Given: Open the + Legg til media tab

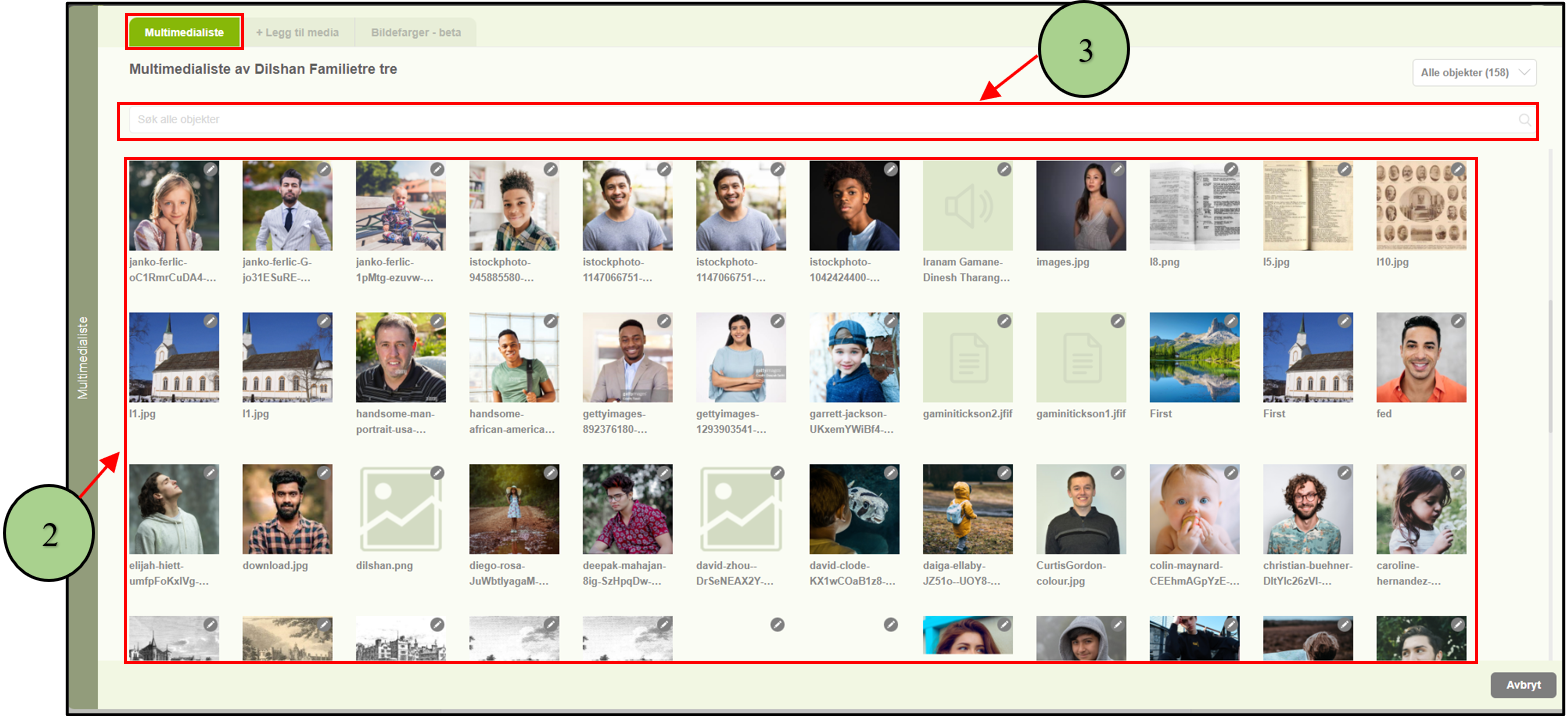Looking at the screenshot, I should point(297,32).
